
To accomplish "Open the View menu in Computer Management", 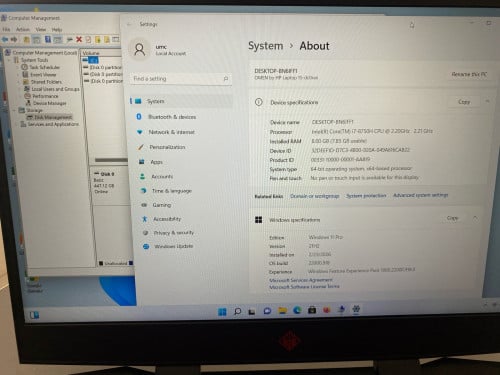I will click(x=41, y=29).
